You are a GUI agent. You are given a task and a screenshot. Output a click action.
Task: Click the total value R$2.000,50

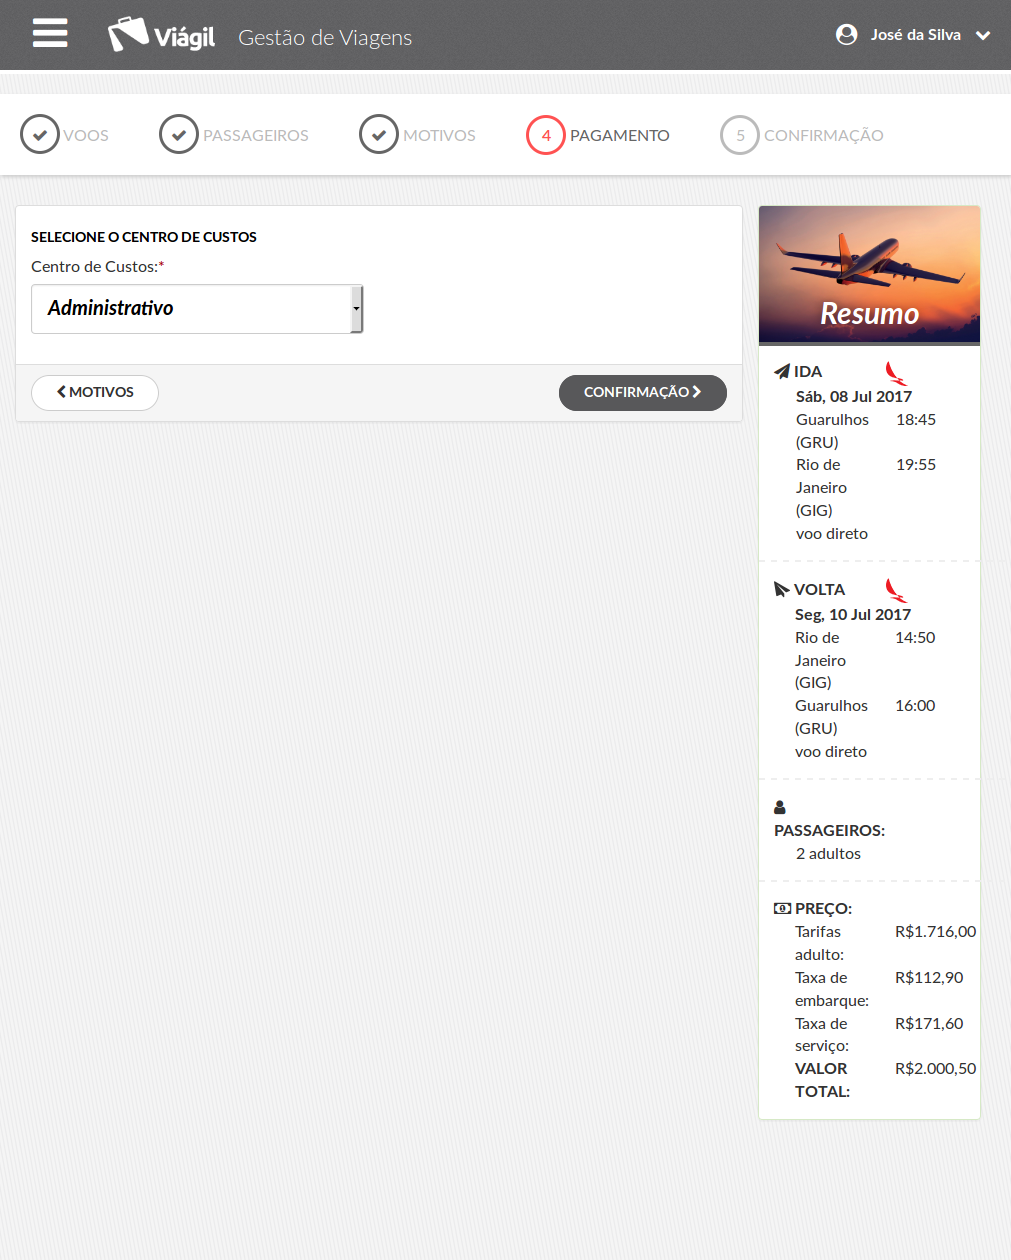tap(936, 1068)
